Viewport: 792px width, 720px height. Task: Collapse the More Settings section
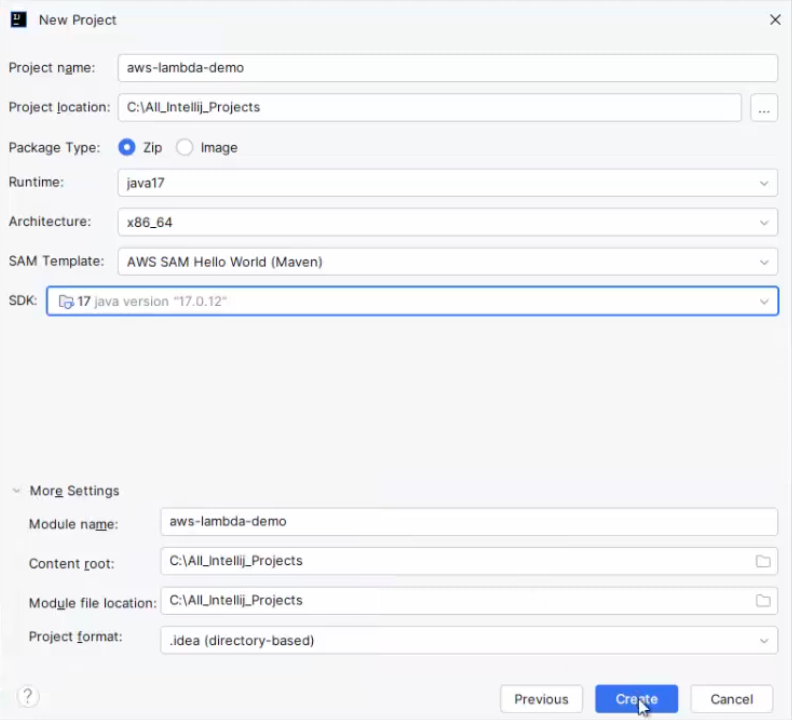pos(16,491)
